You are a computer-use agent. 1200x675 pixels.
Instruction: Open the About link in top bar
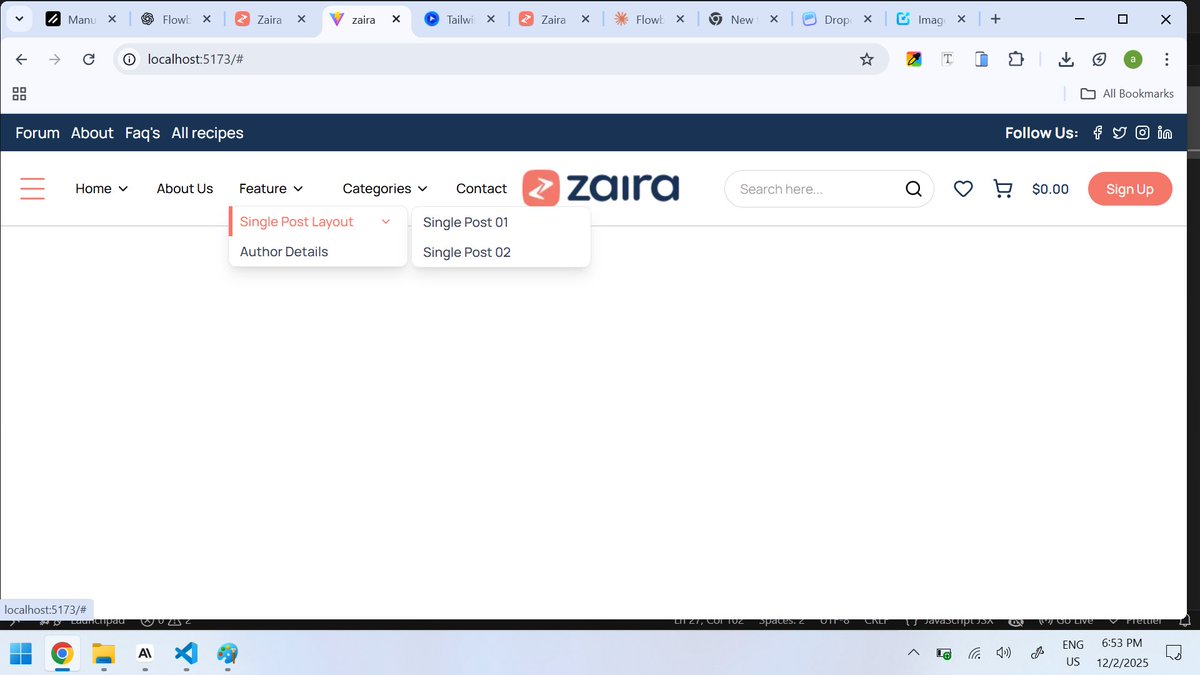[x=92, y=133]
